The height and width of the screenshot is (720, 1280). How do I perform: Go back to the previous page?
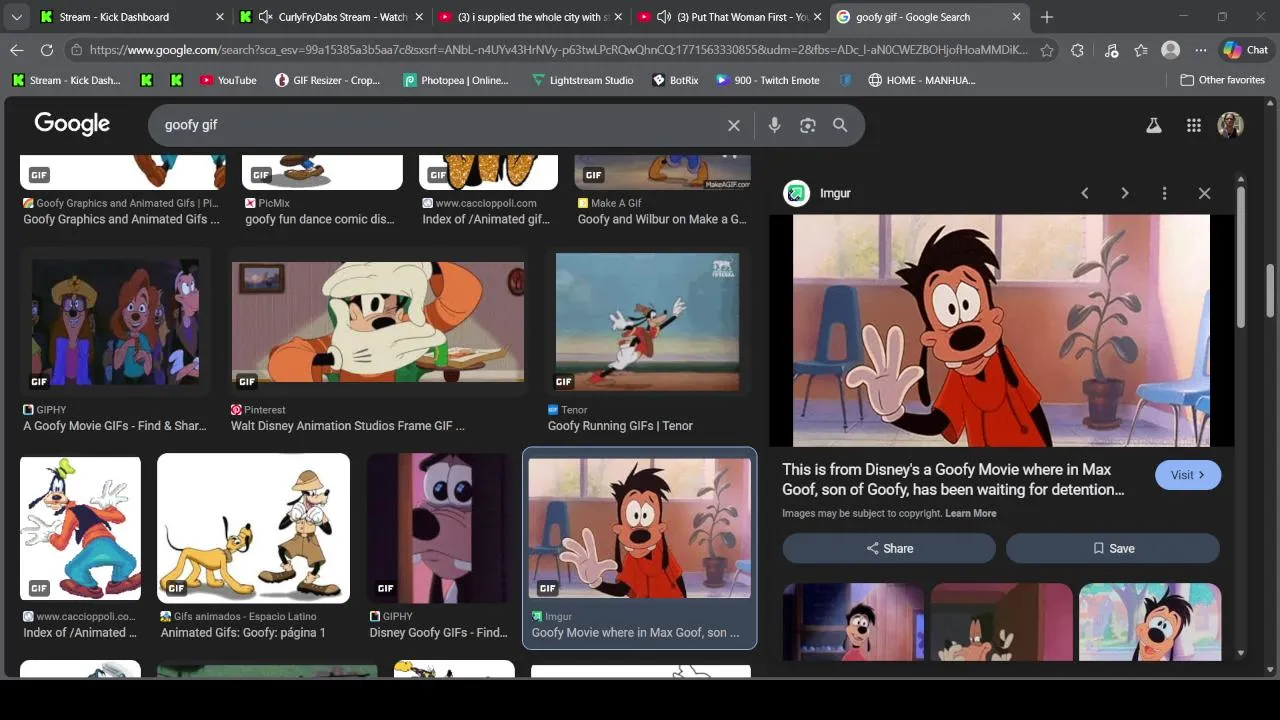coord(17,50)
